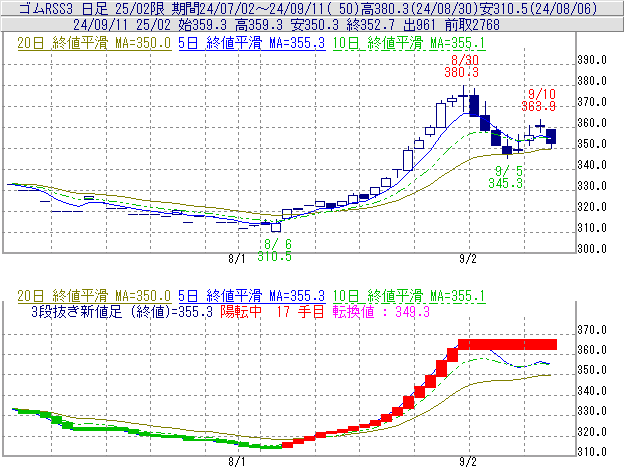Click the 前取2768 value in header
624x475 pixels.
(472, 25)
